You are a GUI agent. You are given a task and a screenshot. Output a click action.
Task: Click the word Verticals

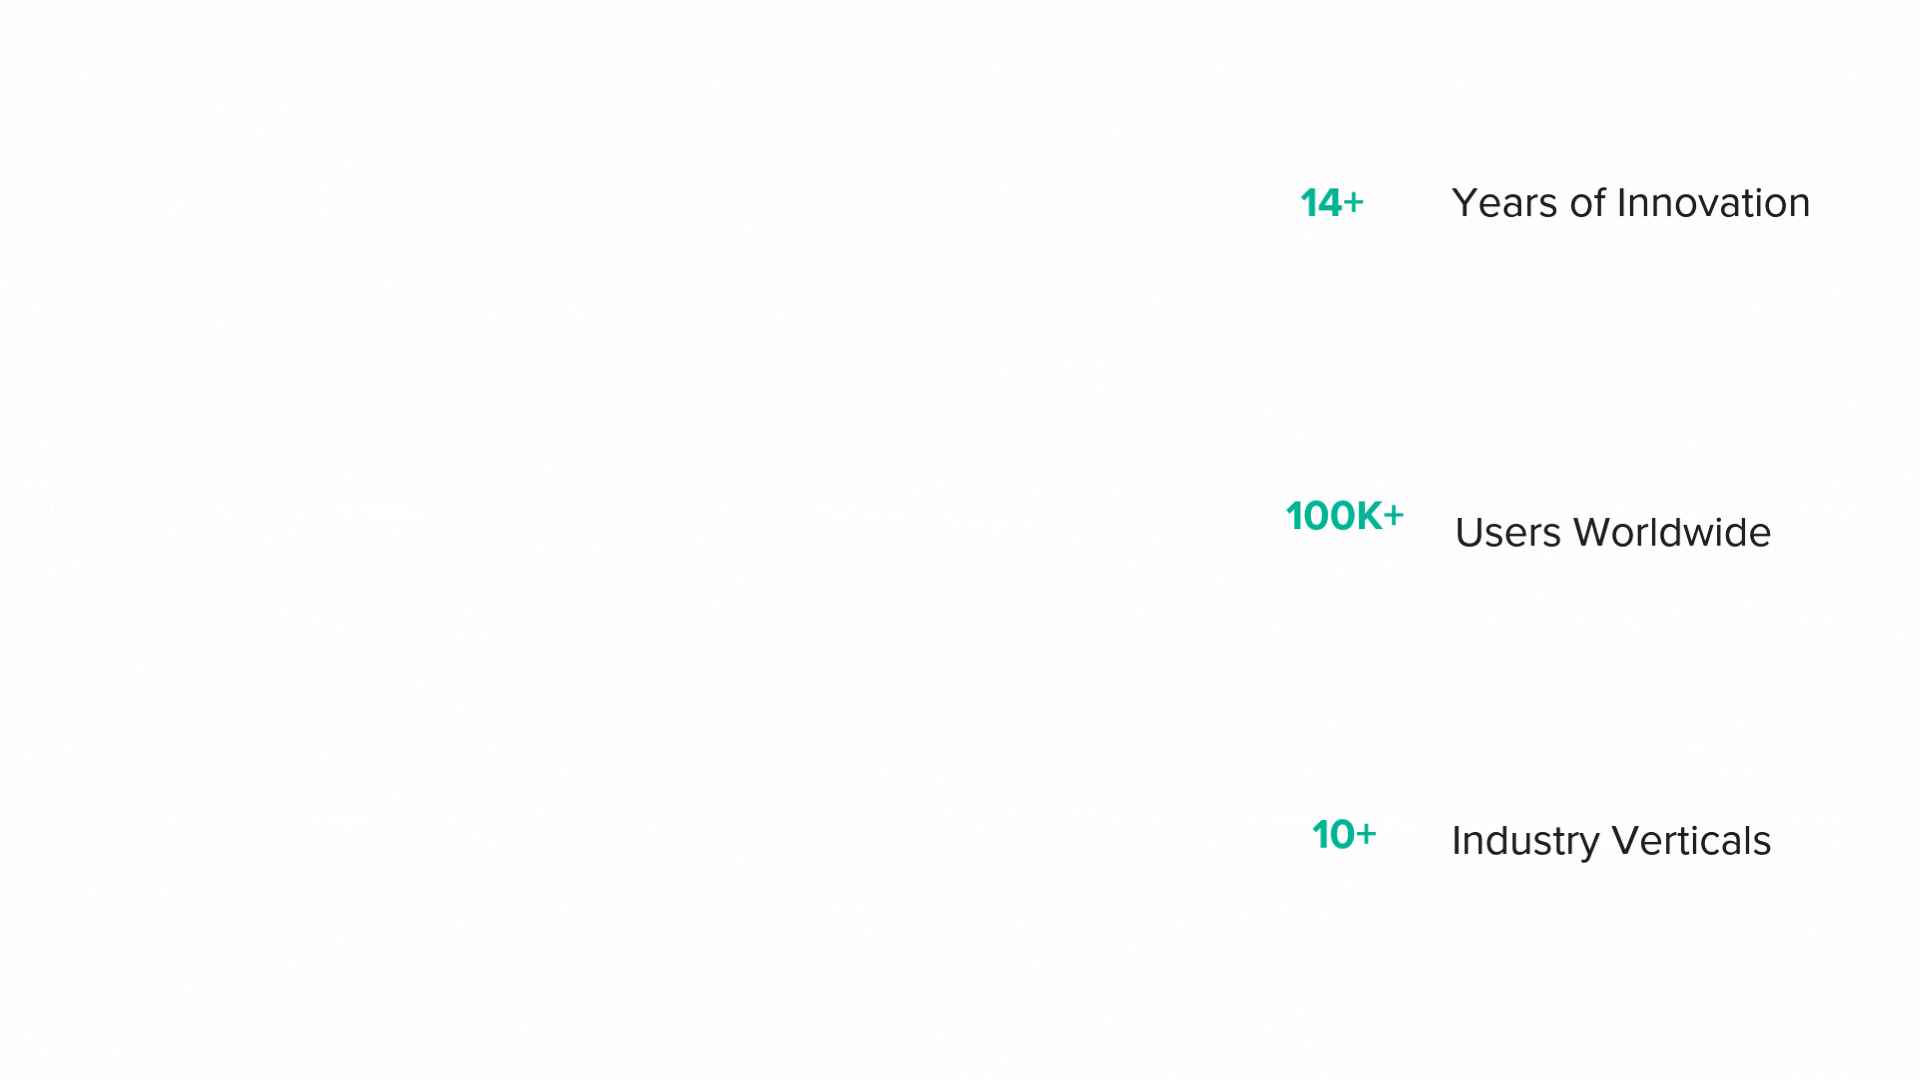click(x=1691, y=841)
